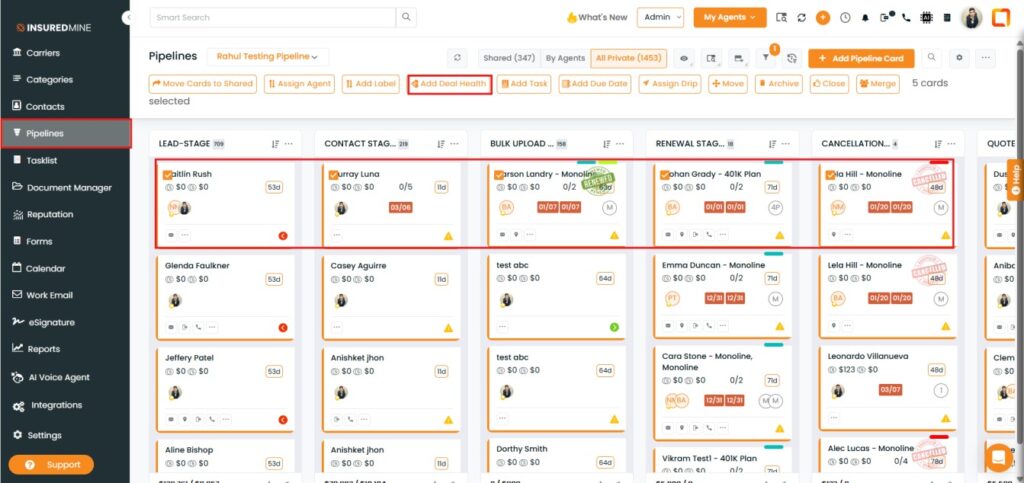Click the Add Pipeline Card button
The height and width of the screenshot is (483, 1024).
coord(861,58)
